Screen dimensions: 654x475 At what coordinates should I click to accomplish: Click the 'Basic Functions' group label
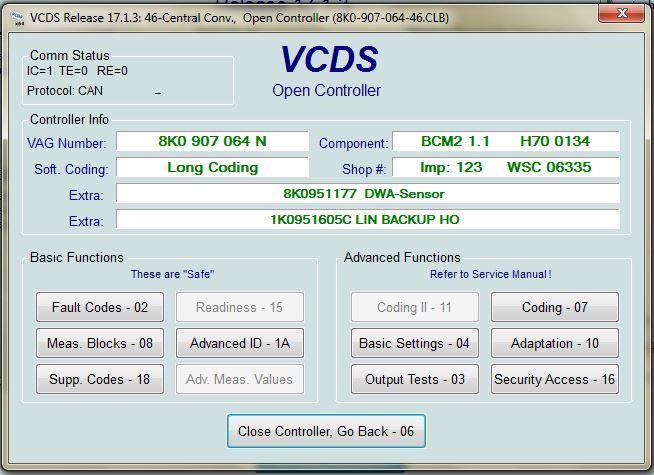(77, 257)
